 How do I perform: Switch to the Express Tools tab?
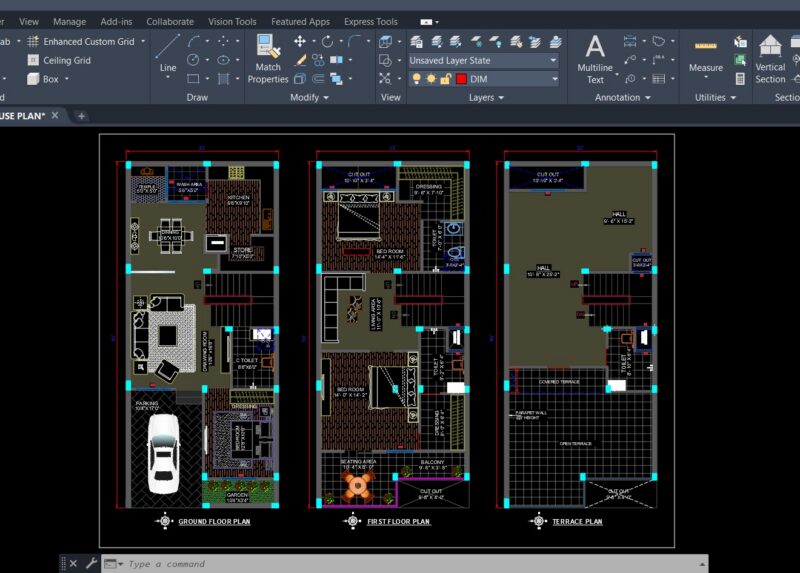pos(370,22)
